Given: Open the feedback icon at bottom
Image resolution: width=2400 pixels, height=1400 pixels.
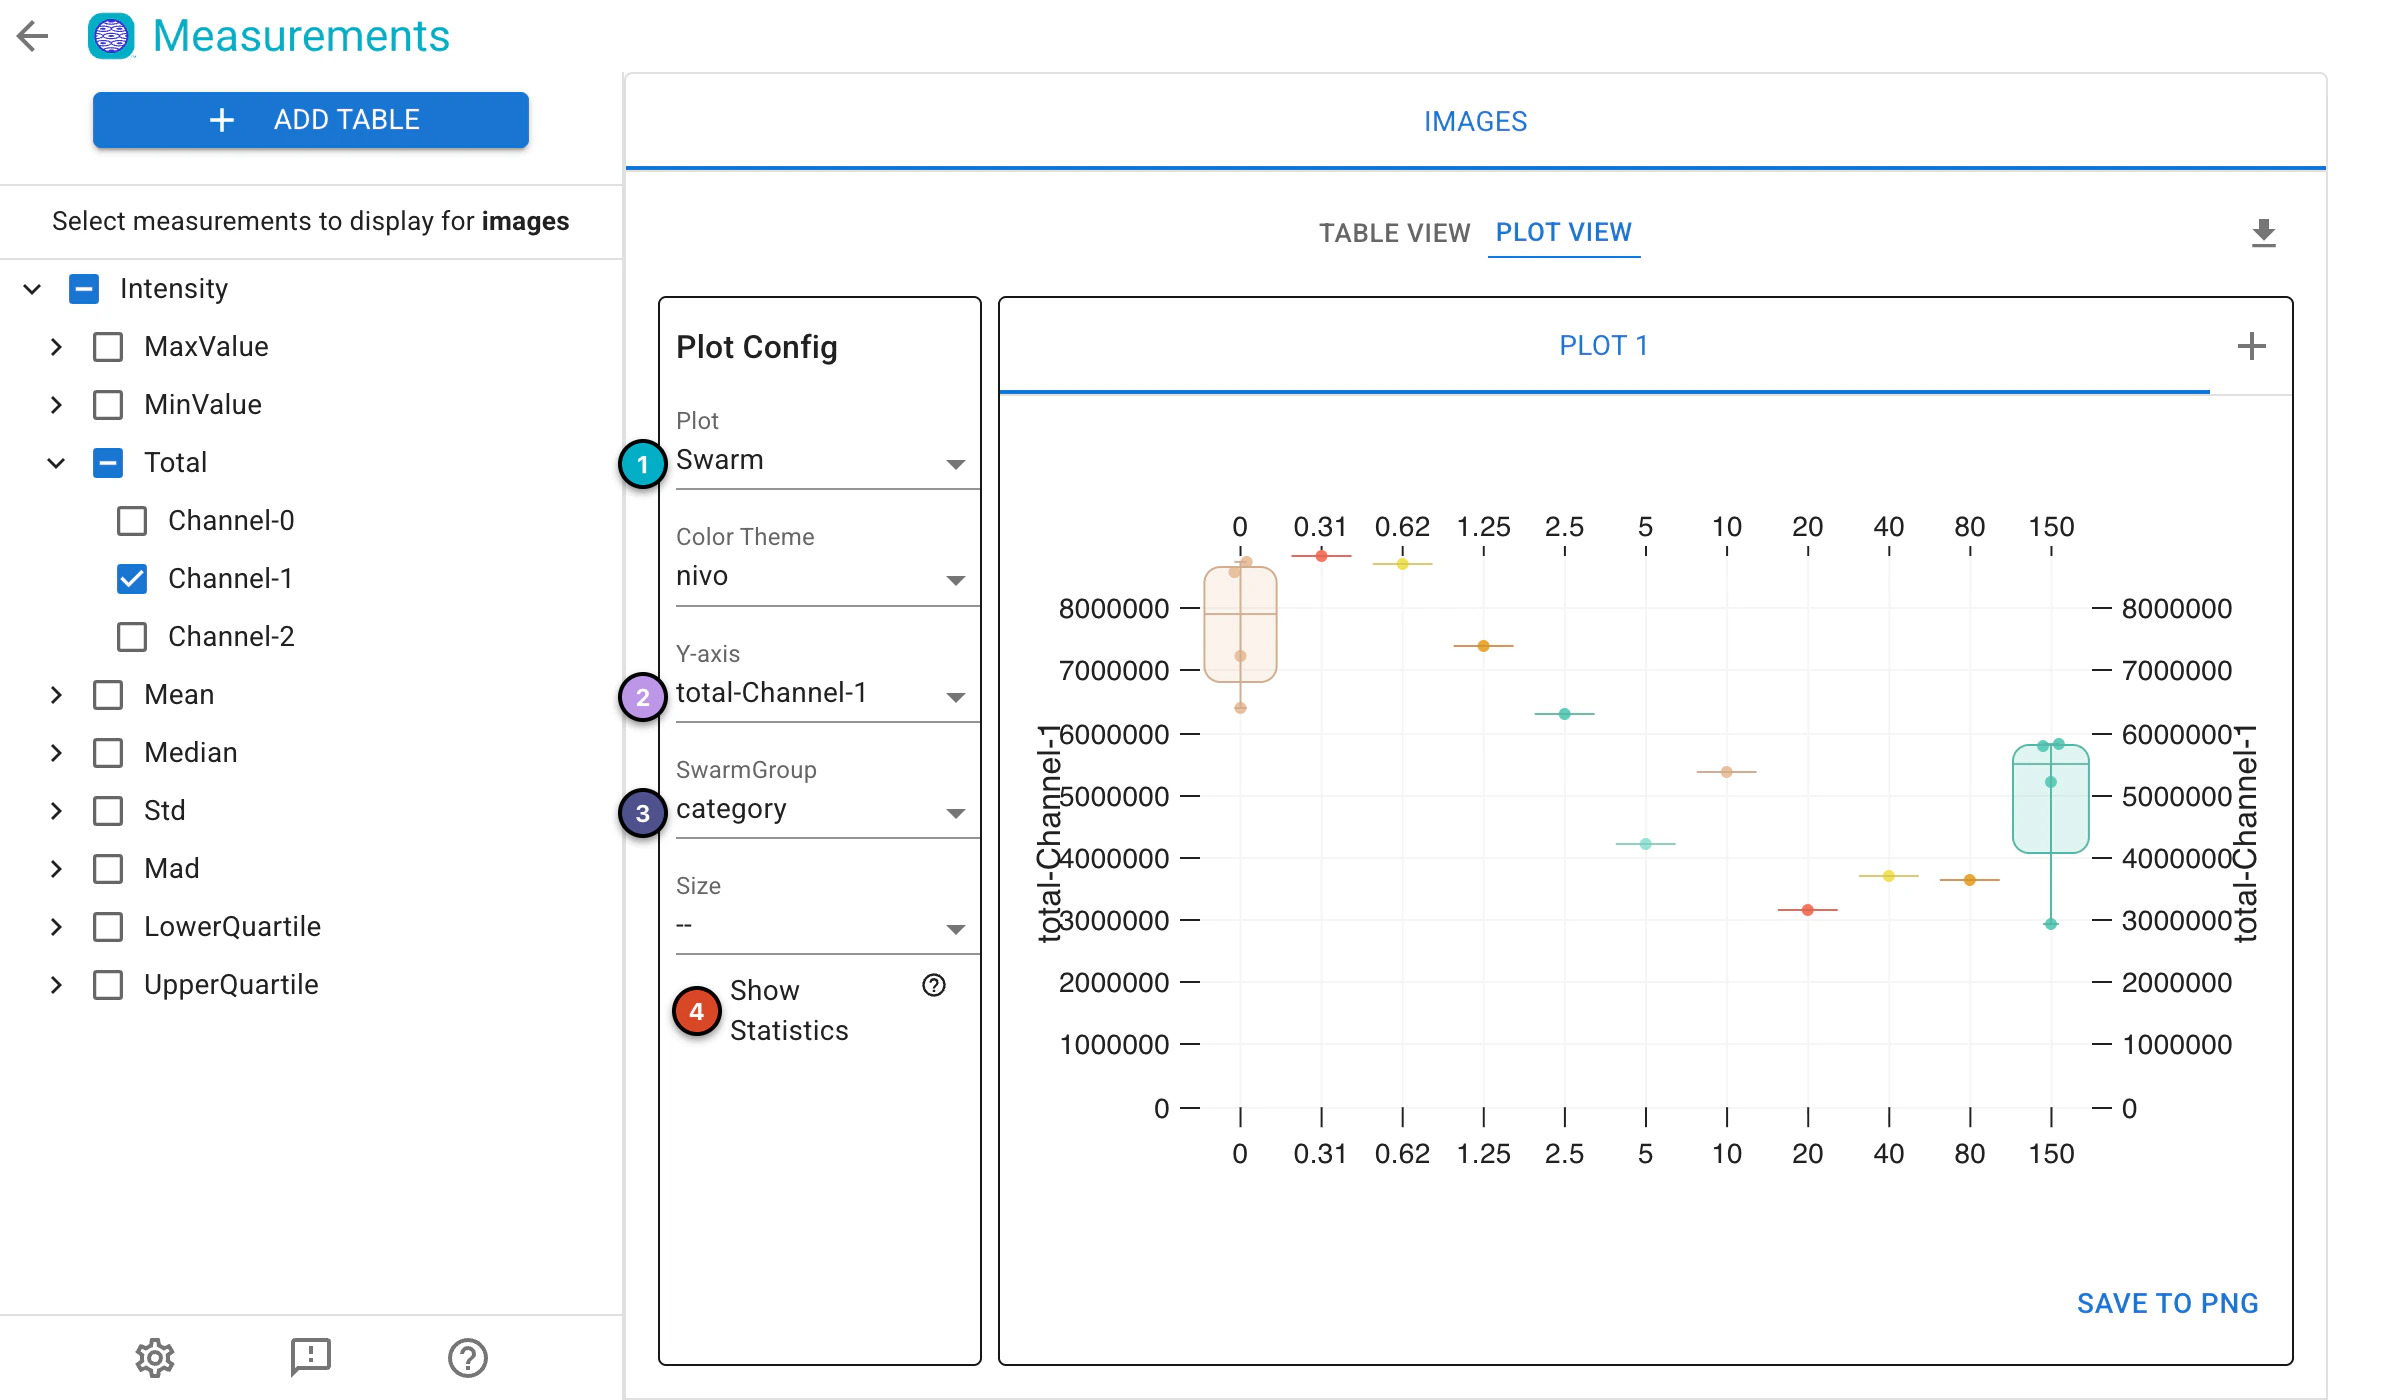Looking at the screenshot, I should point(311,1358).
